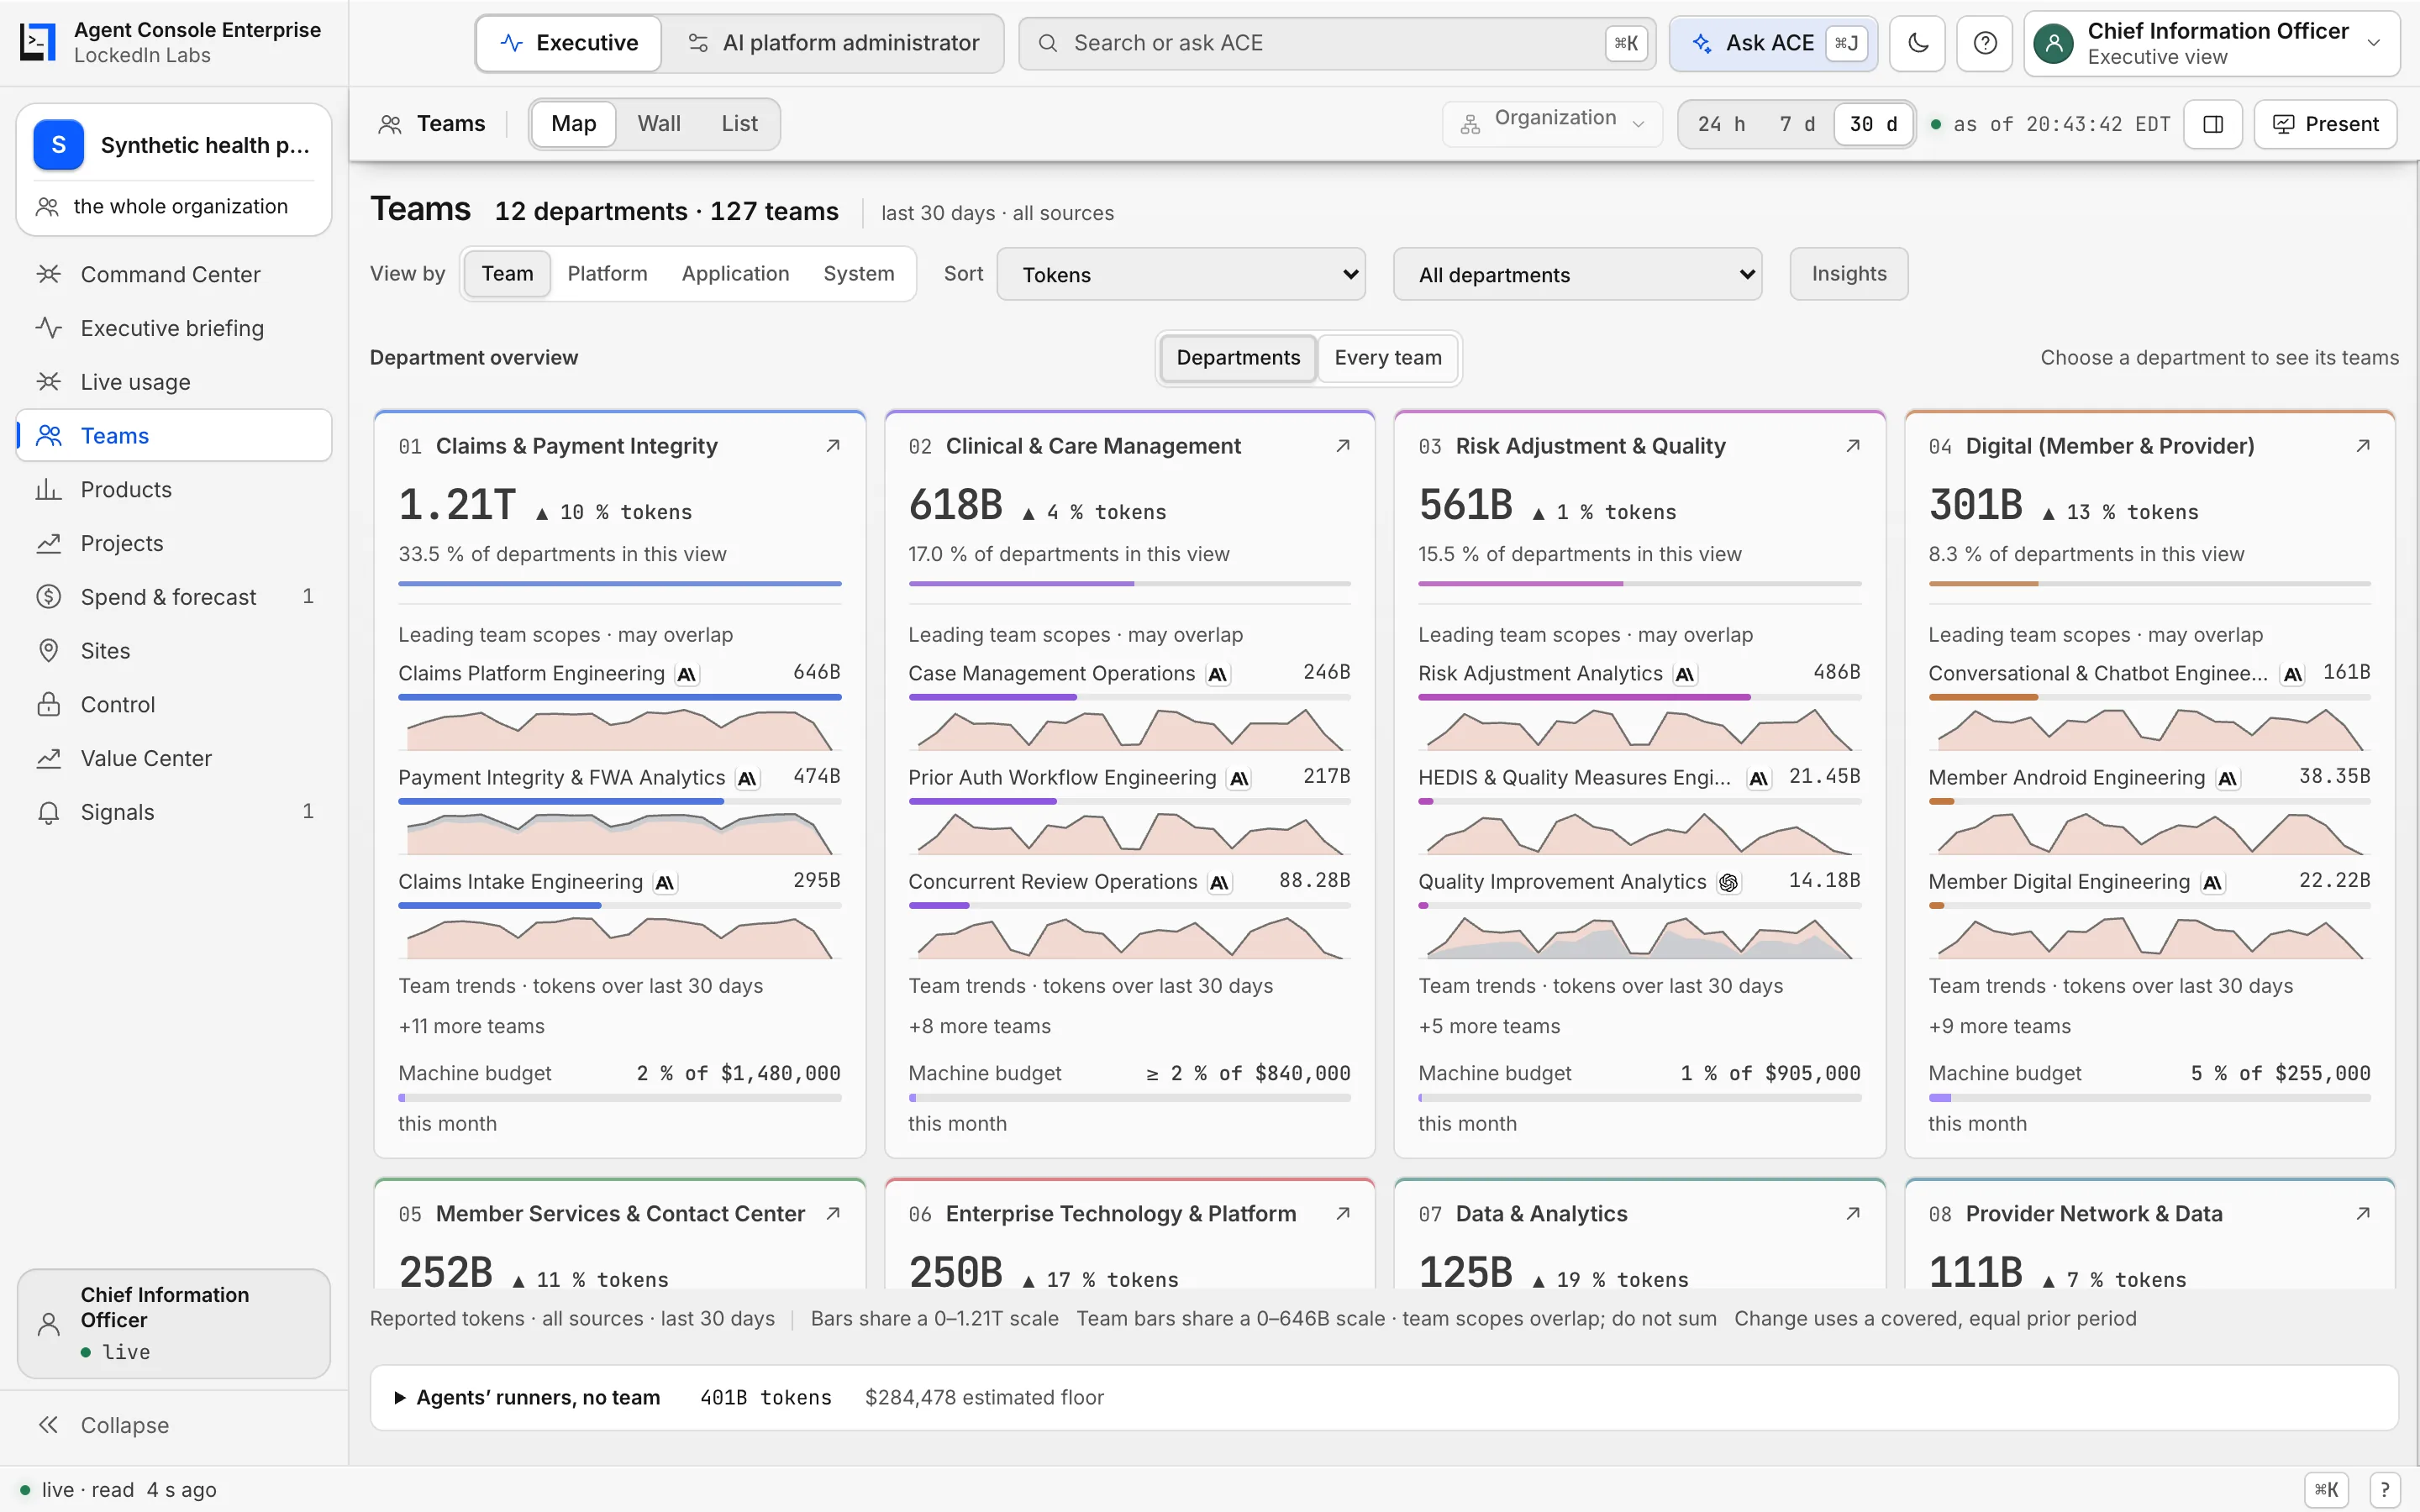Click Claims Platform Engineering token bar
This screenshot has height=1512, width=2420.
tap(619, 697)
